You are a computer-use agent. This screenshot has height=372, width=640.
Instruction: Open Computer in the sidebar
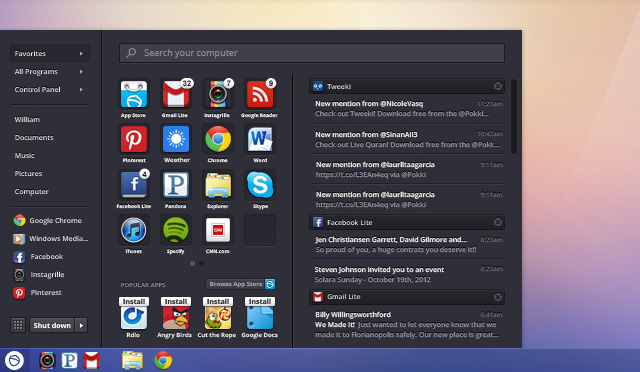click(31, 192)
